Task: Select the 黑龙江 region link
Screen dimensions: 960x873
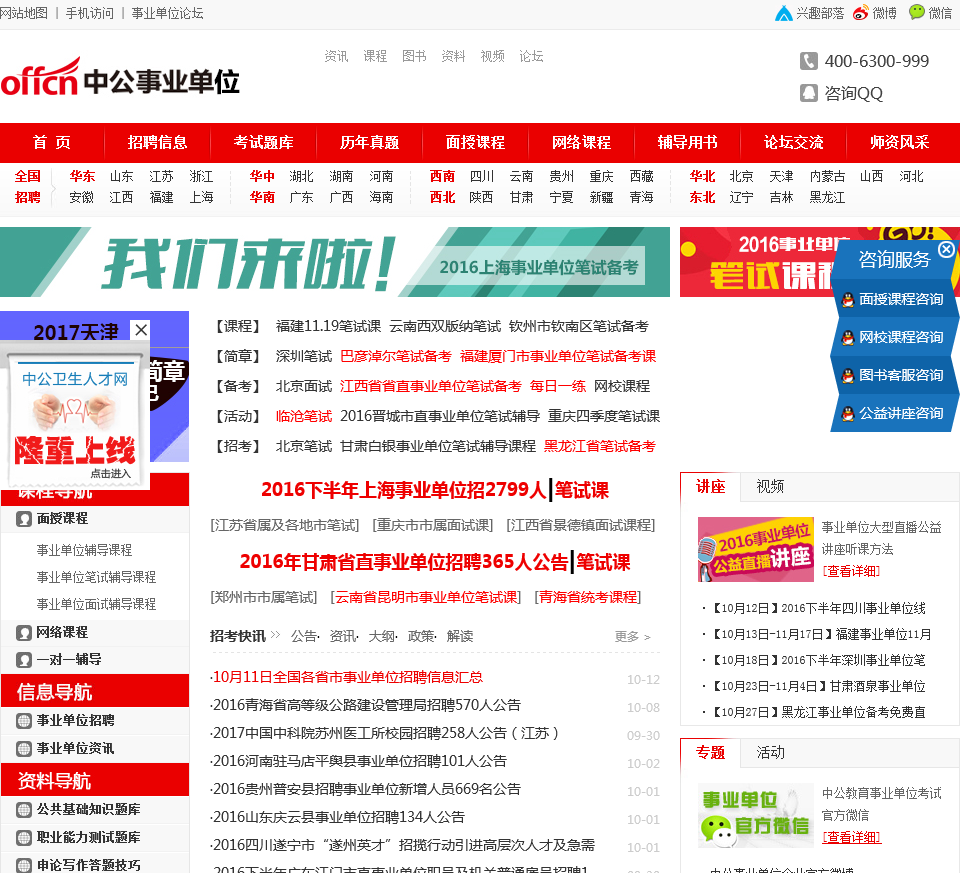Action: [x=827, y=197]
